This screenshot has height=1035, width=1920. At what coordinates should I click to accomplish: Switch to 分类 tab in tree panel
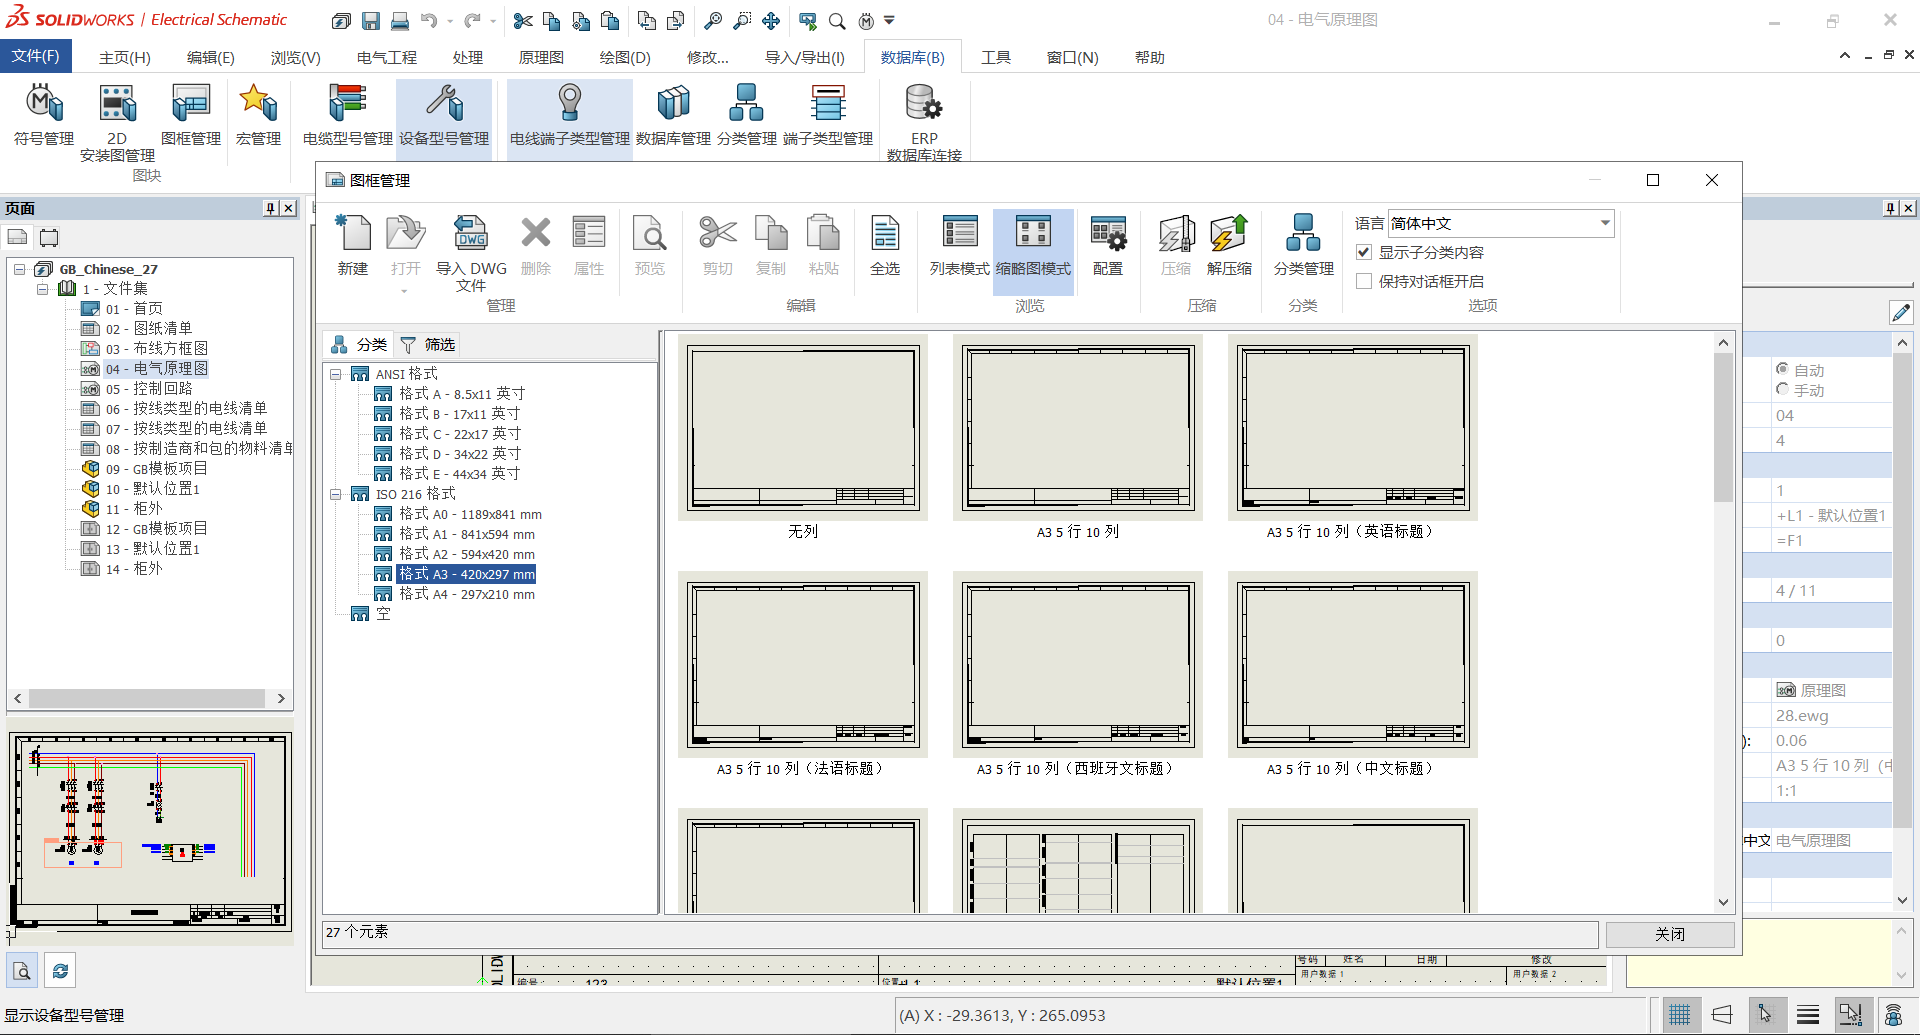pyautogui.click(x=359, y=344)
